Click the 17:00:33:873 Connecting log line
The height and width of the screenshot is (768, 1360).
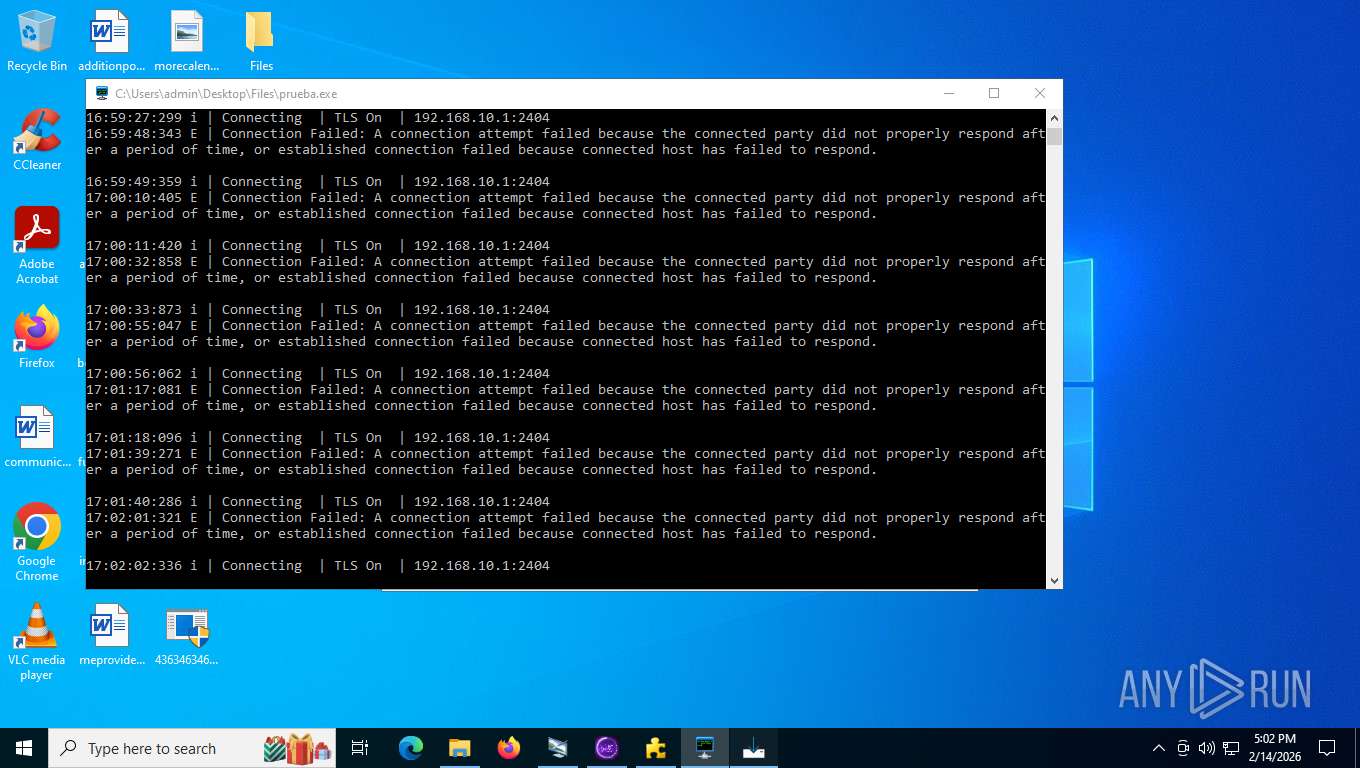click(x=318, y=310)
